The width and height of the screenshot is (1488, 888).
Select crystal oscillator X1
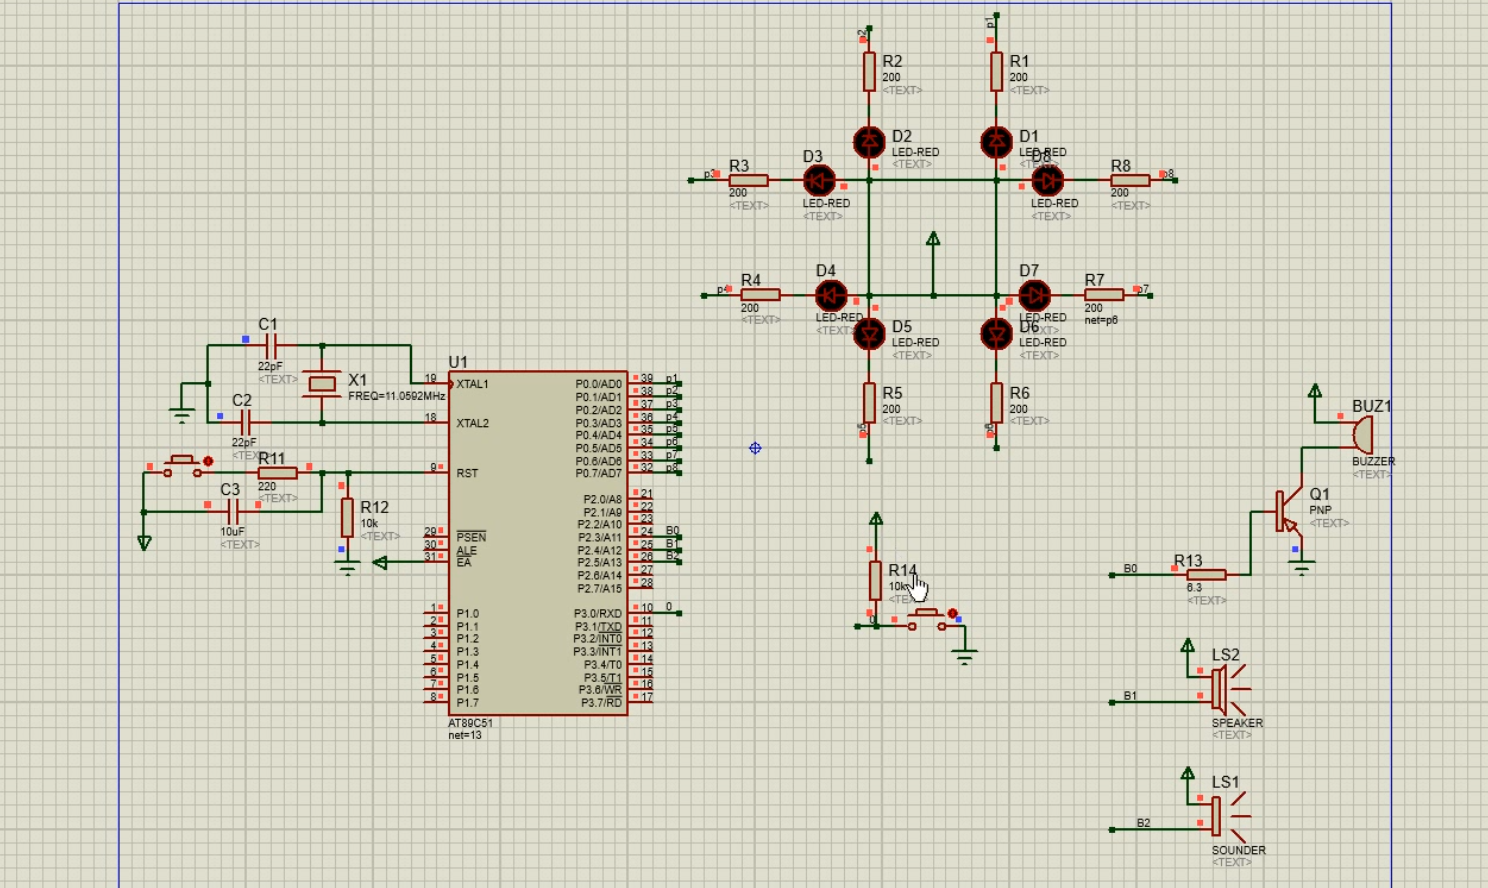tap(322, 384)
